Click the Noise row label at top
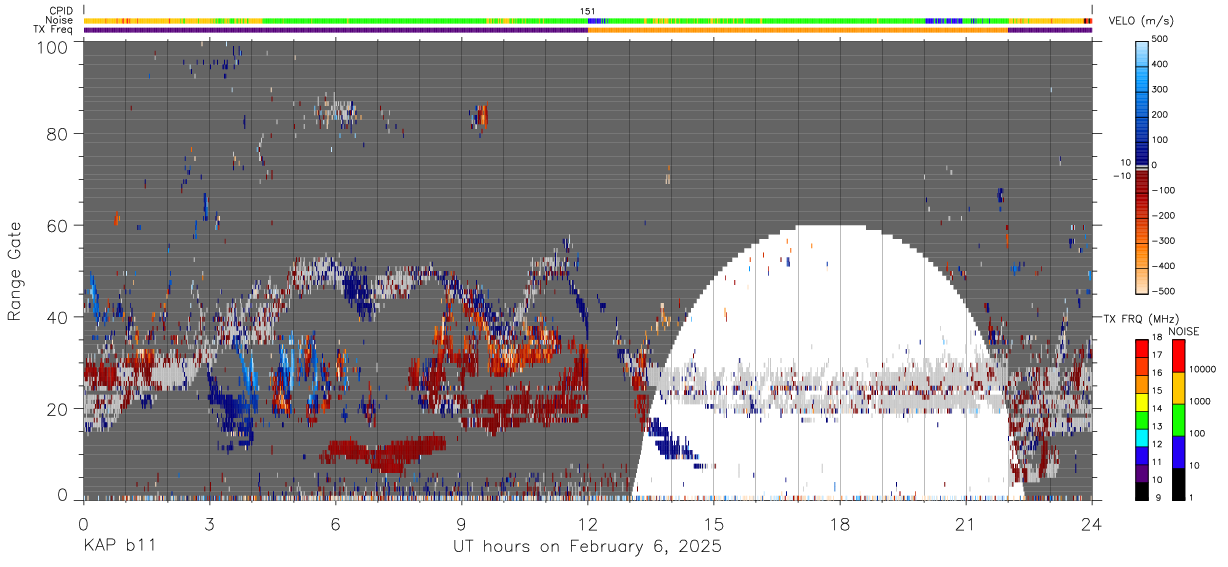Viewport: 1228px width, 567px height. point(59,20)
